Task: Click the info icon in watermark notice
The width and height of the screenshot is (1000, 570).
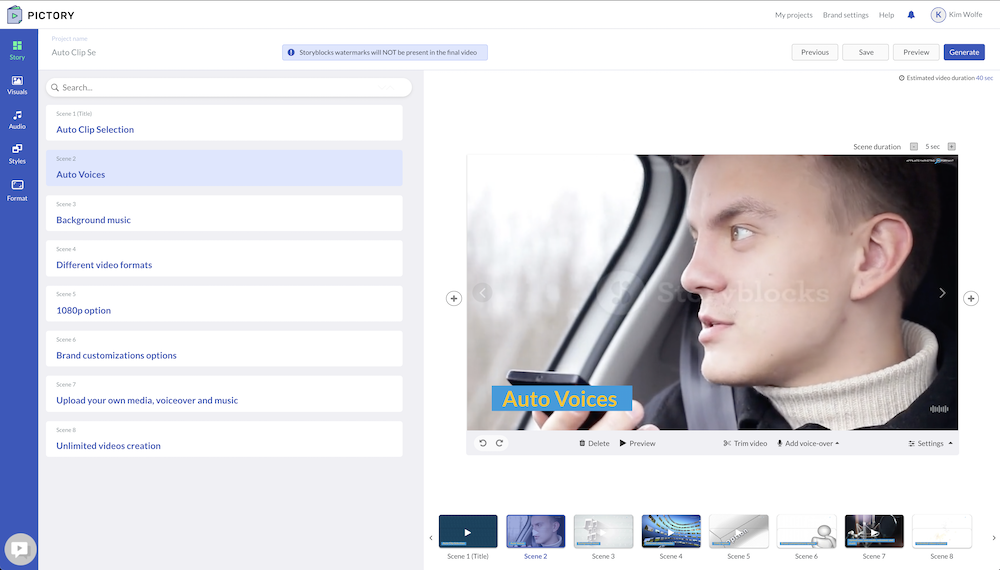Action: click(x=291, y=52)
